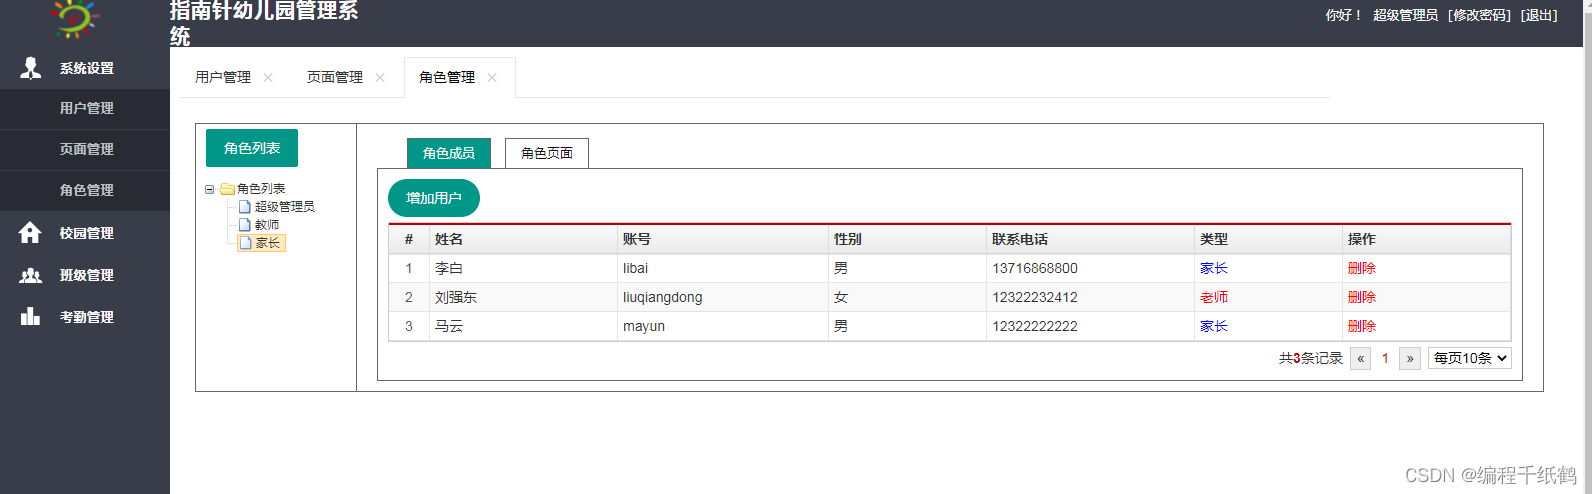The width and height of the screenshot is (1592, 494).
Task: Click the 校园管理 house icon
Action: pos(30,232)
